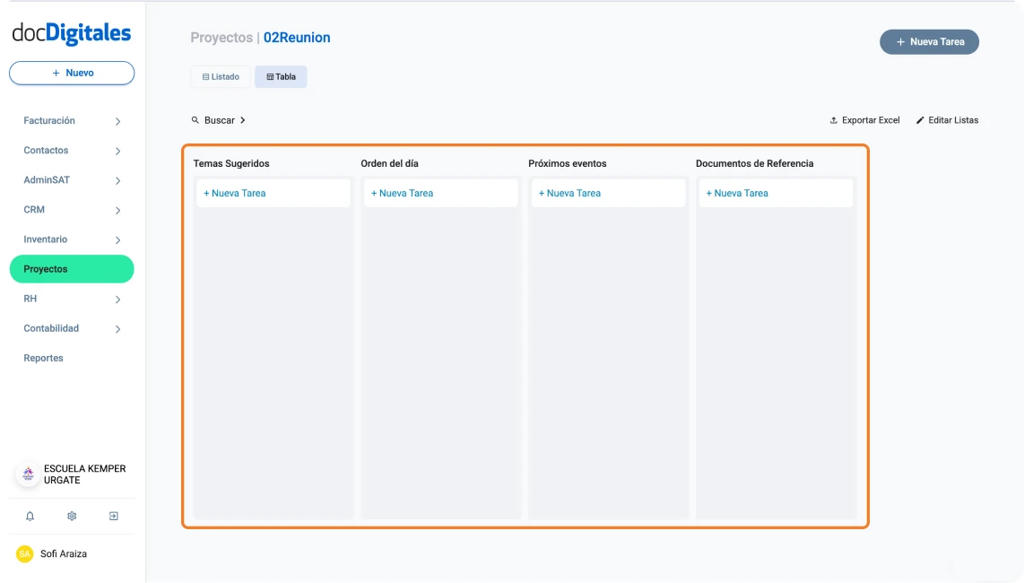This screenshot has height=583, width=1024.
Task: Click the green Nuevo button
Action: coord(71,72)
